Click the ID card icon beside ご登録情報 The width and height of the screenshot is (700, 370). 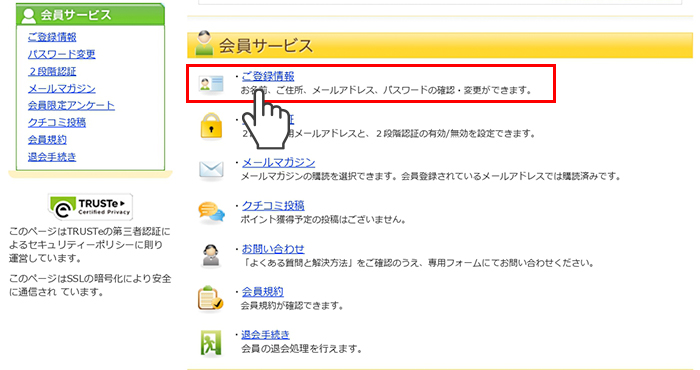click(211, 83)
